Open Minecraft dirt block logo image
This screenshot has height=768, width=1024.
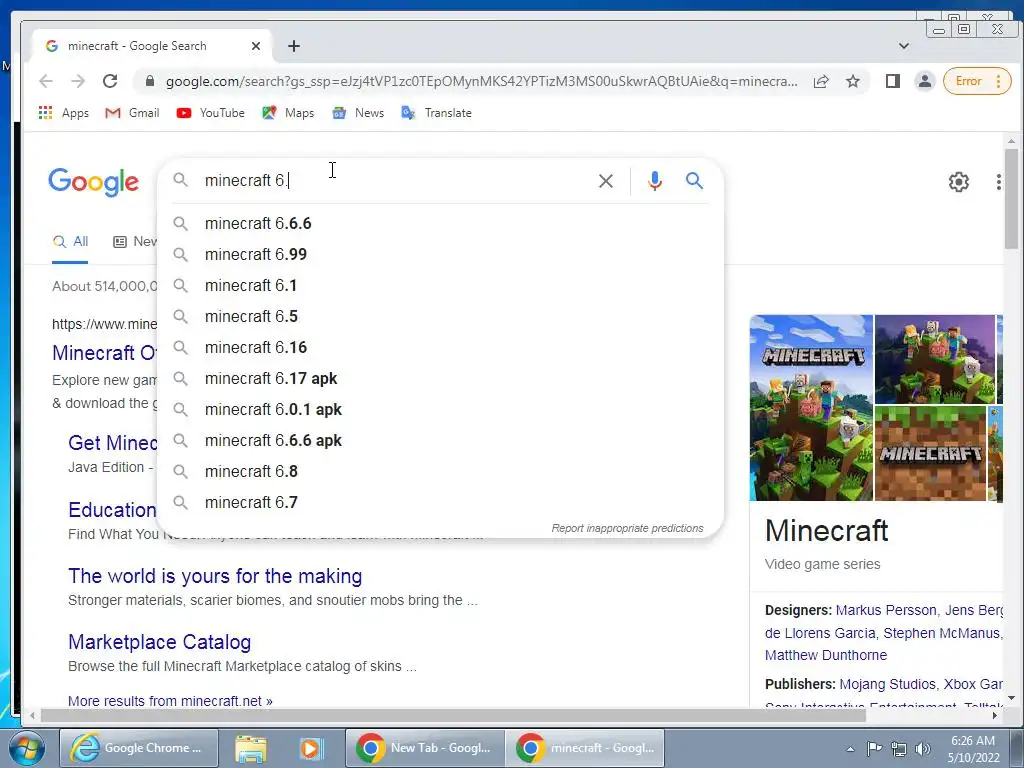point(930,453)
